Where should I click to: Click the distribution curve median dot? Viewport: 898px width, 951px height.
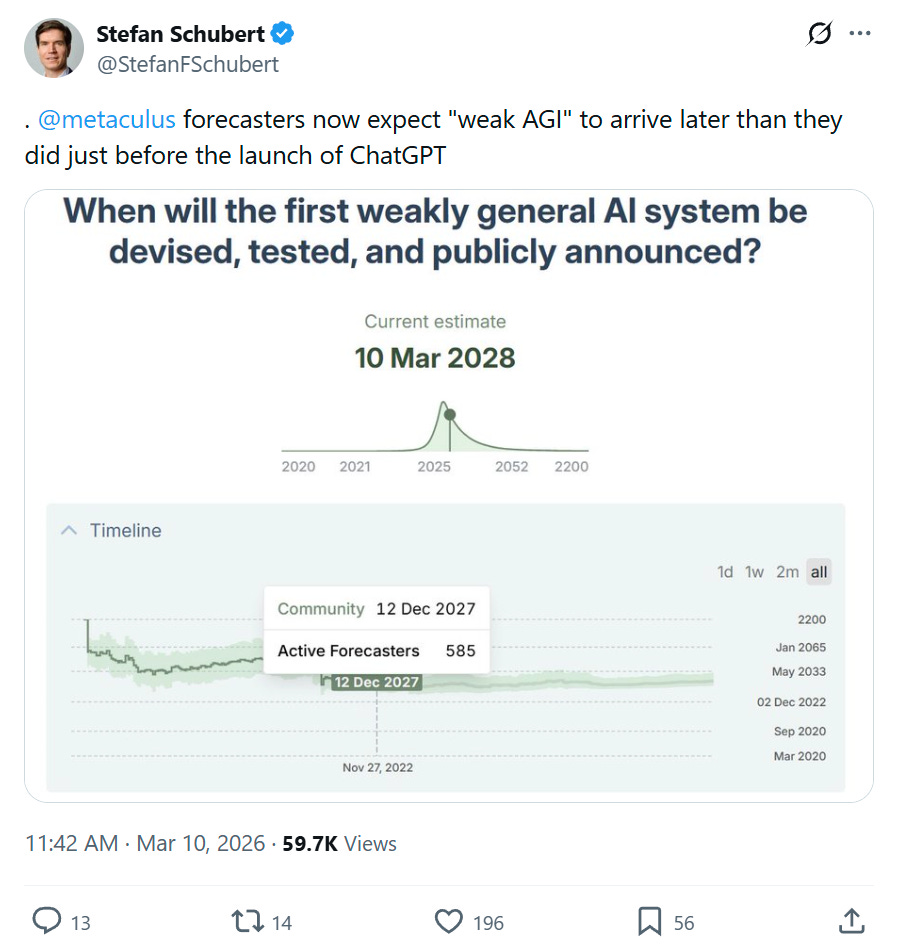tap(450, 415)
